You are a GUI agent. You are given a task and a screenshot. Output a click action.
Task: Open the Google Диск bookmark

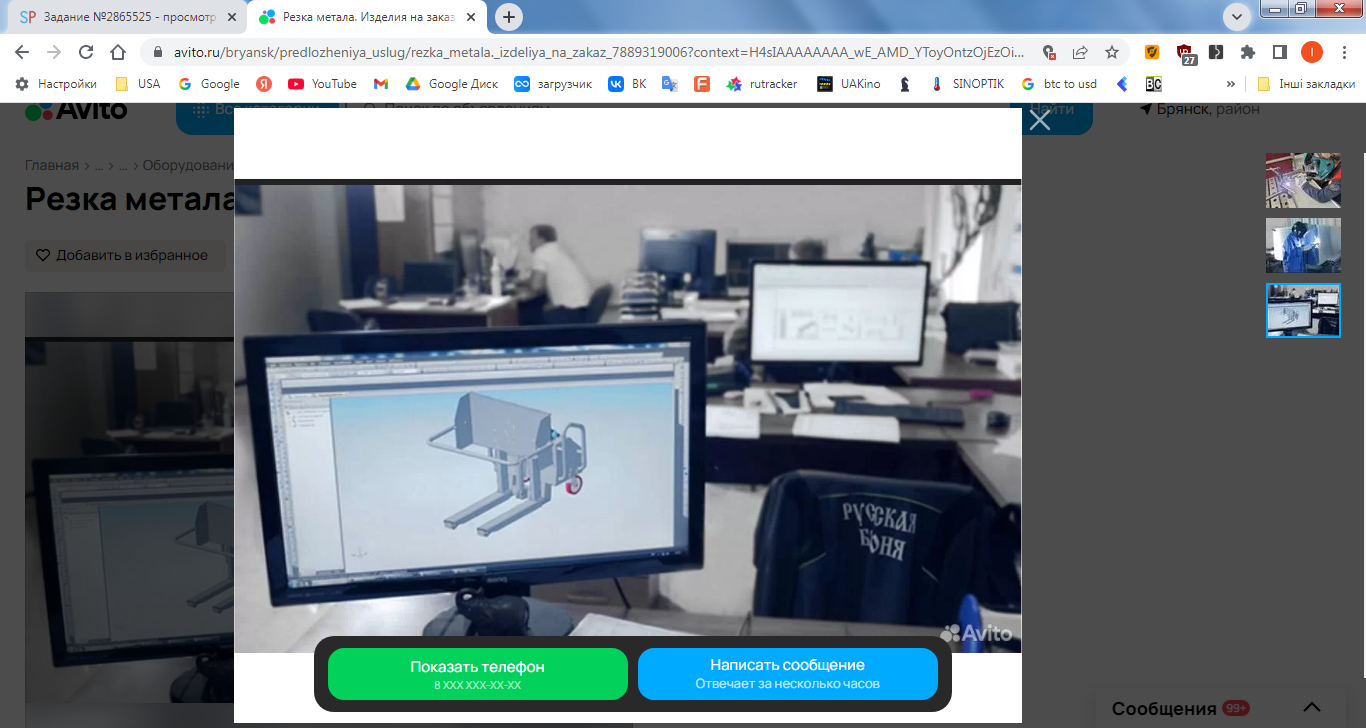(452, 84)
